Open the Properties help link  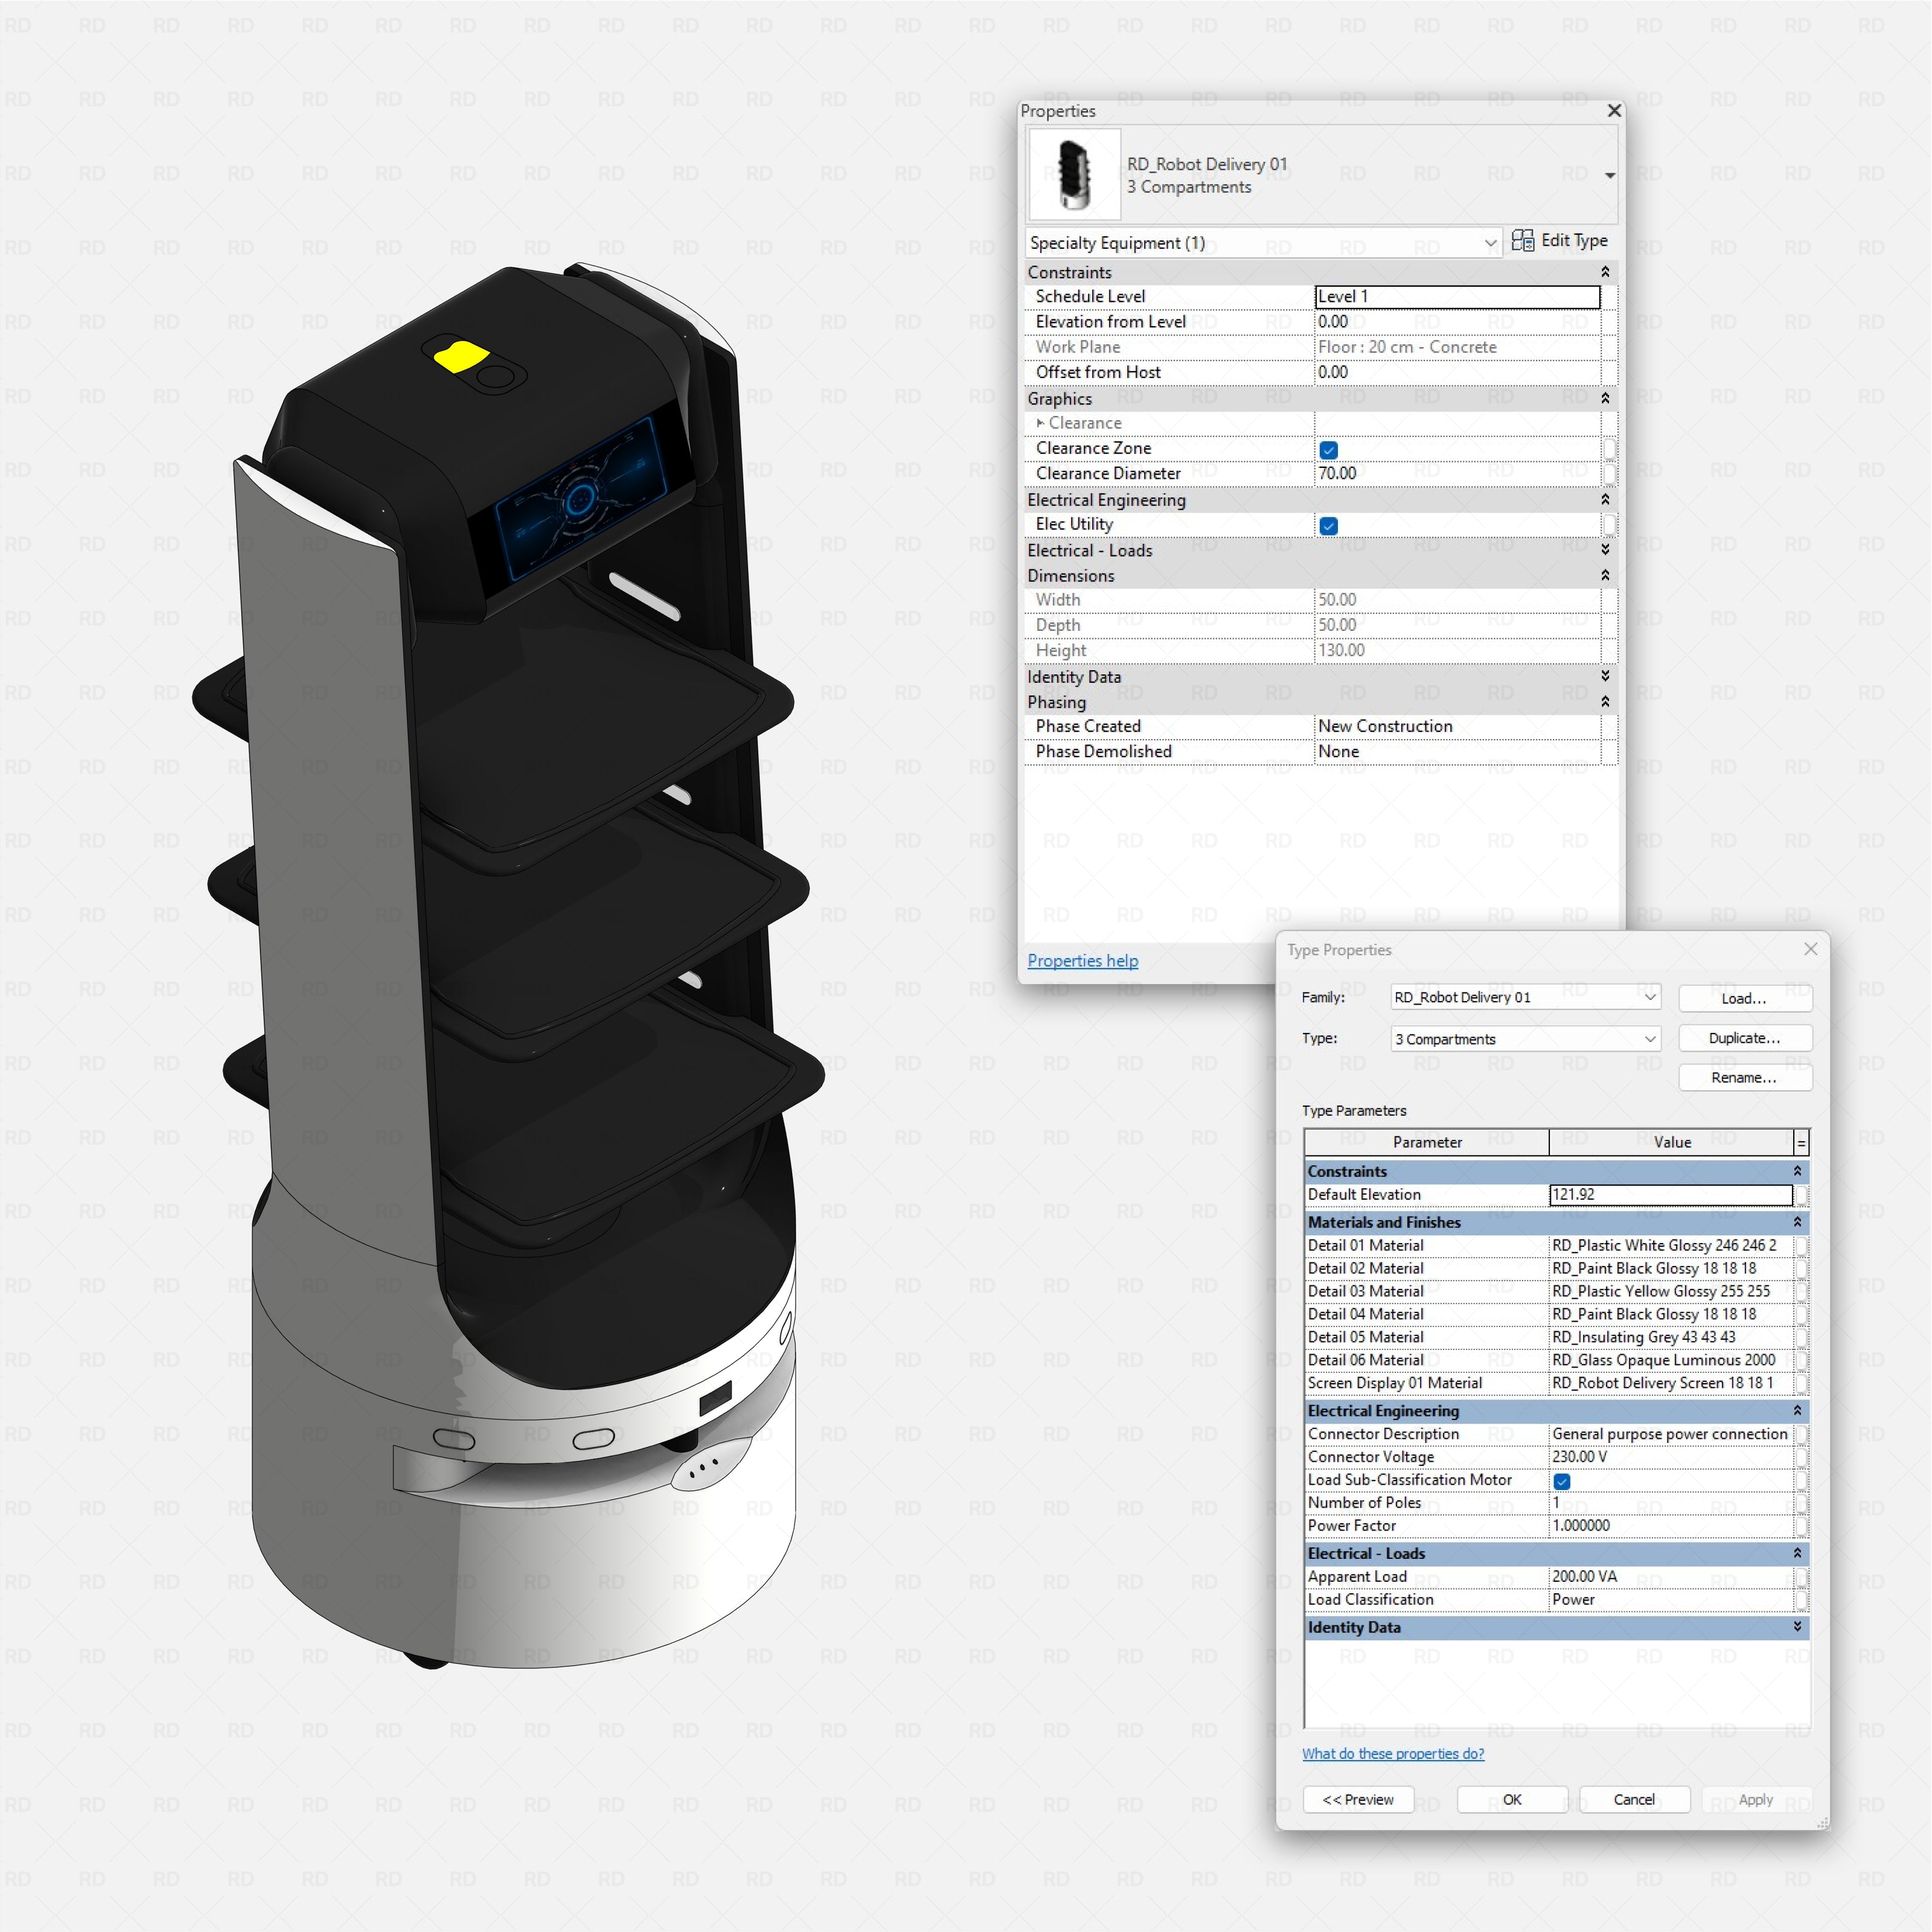(1082, 961)
